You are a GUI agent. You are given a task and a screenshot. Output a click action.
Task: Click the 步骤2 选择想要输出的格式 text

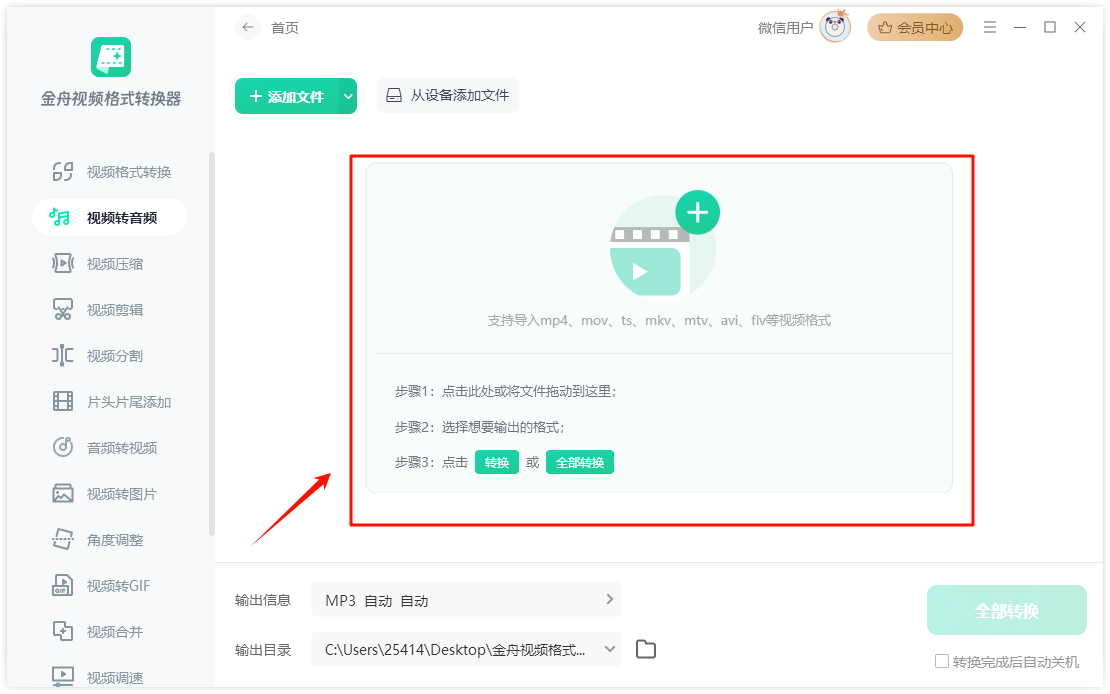tap(479, 427)
